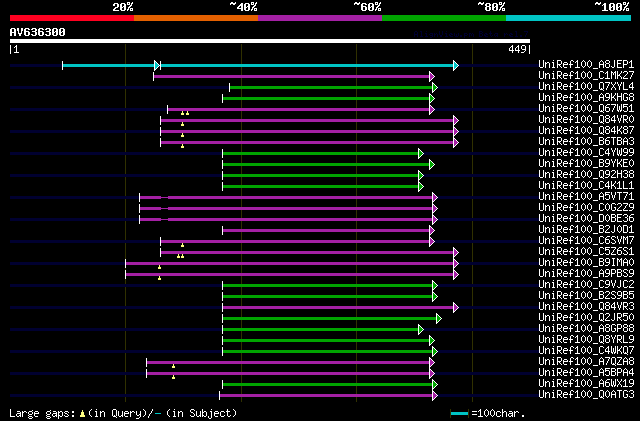Screen dimensions: 640x421
Task: Select the purple alignment bar for A7QZA8
Action: click(x=290, y=363)
